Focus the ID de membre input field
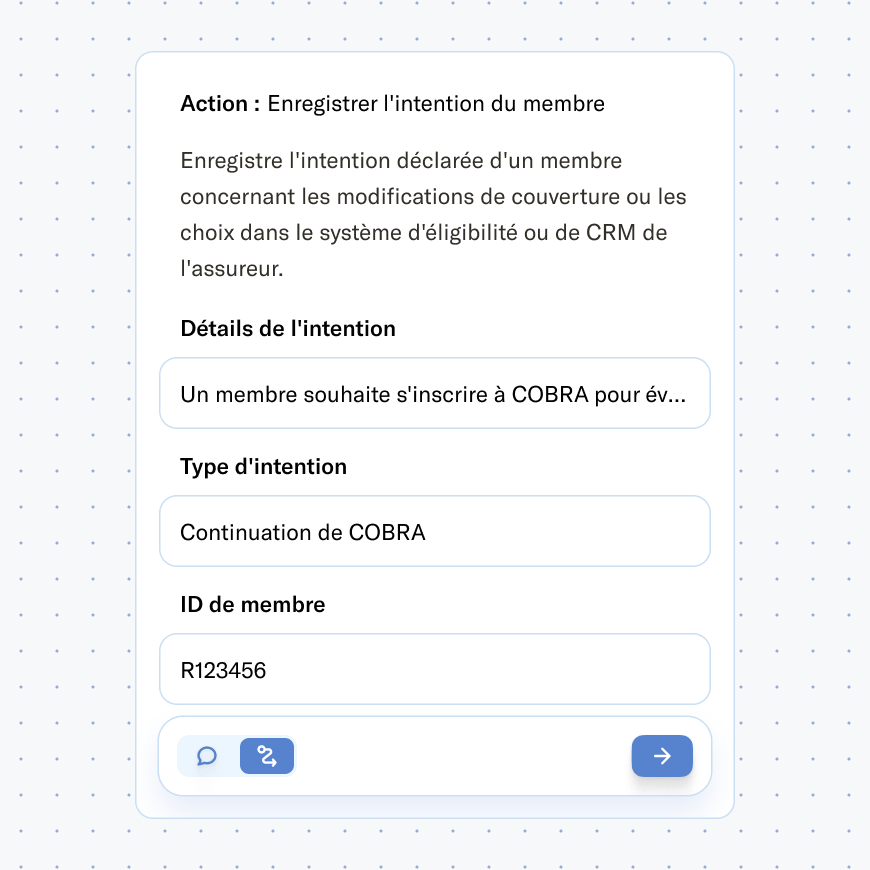The width and height of the screenshot is (870, 870). [x=434, y=669]
